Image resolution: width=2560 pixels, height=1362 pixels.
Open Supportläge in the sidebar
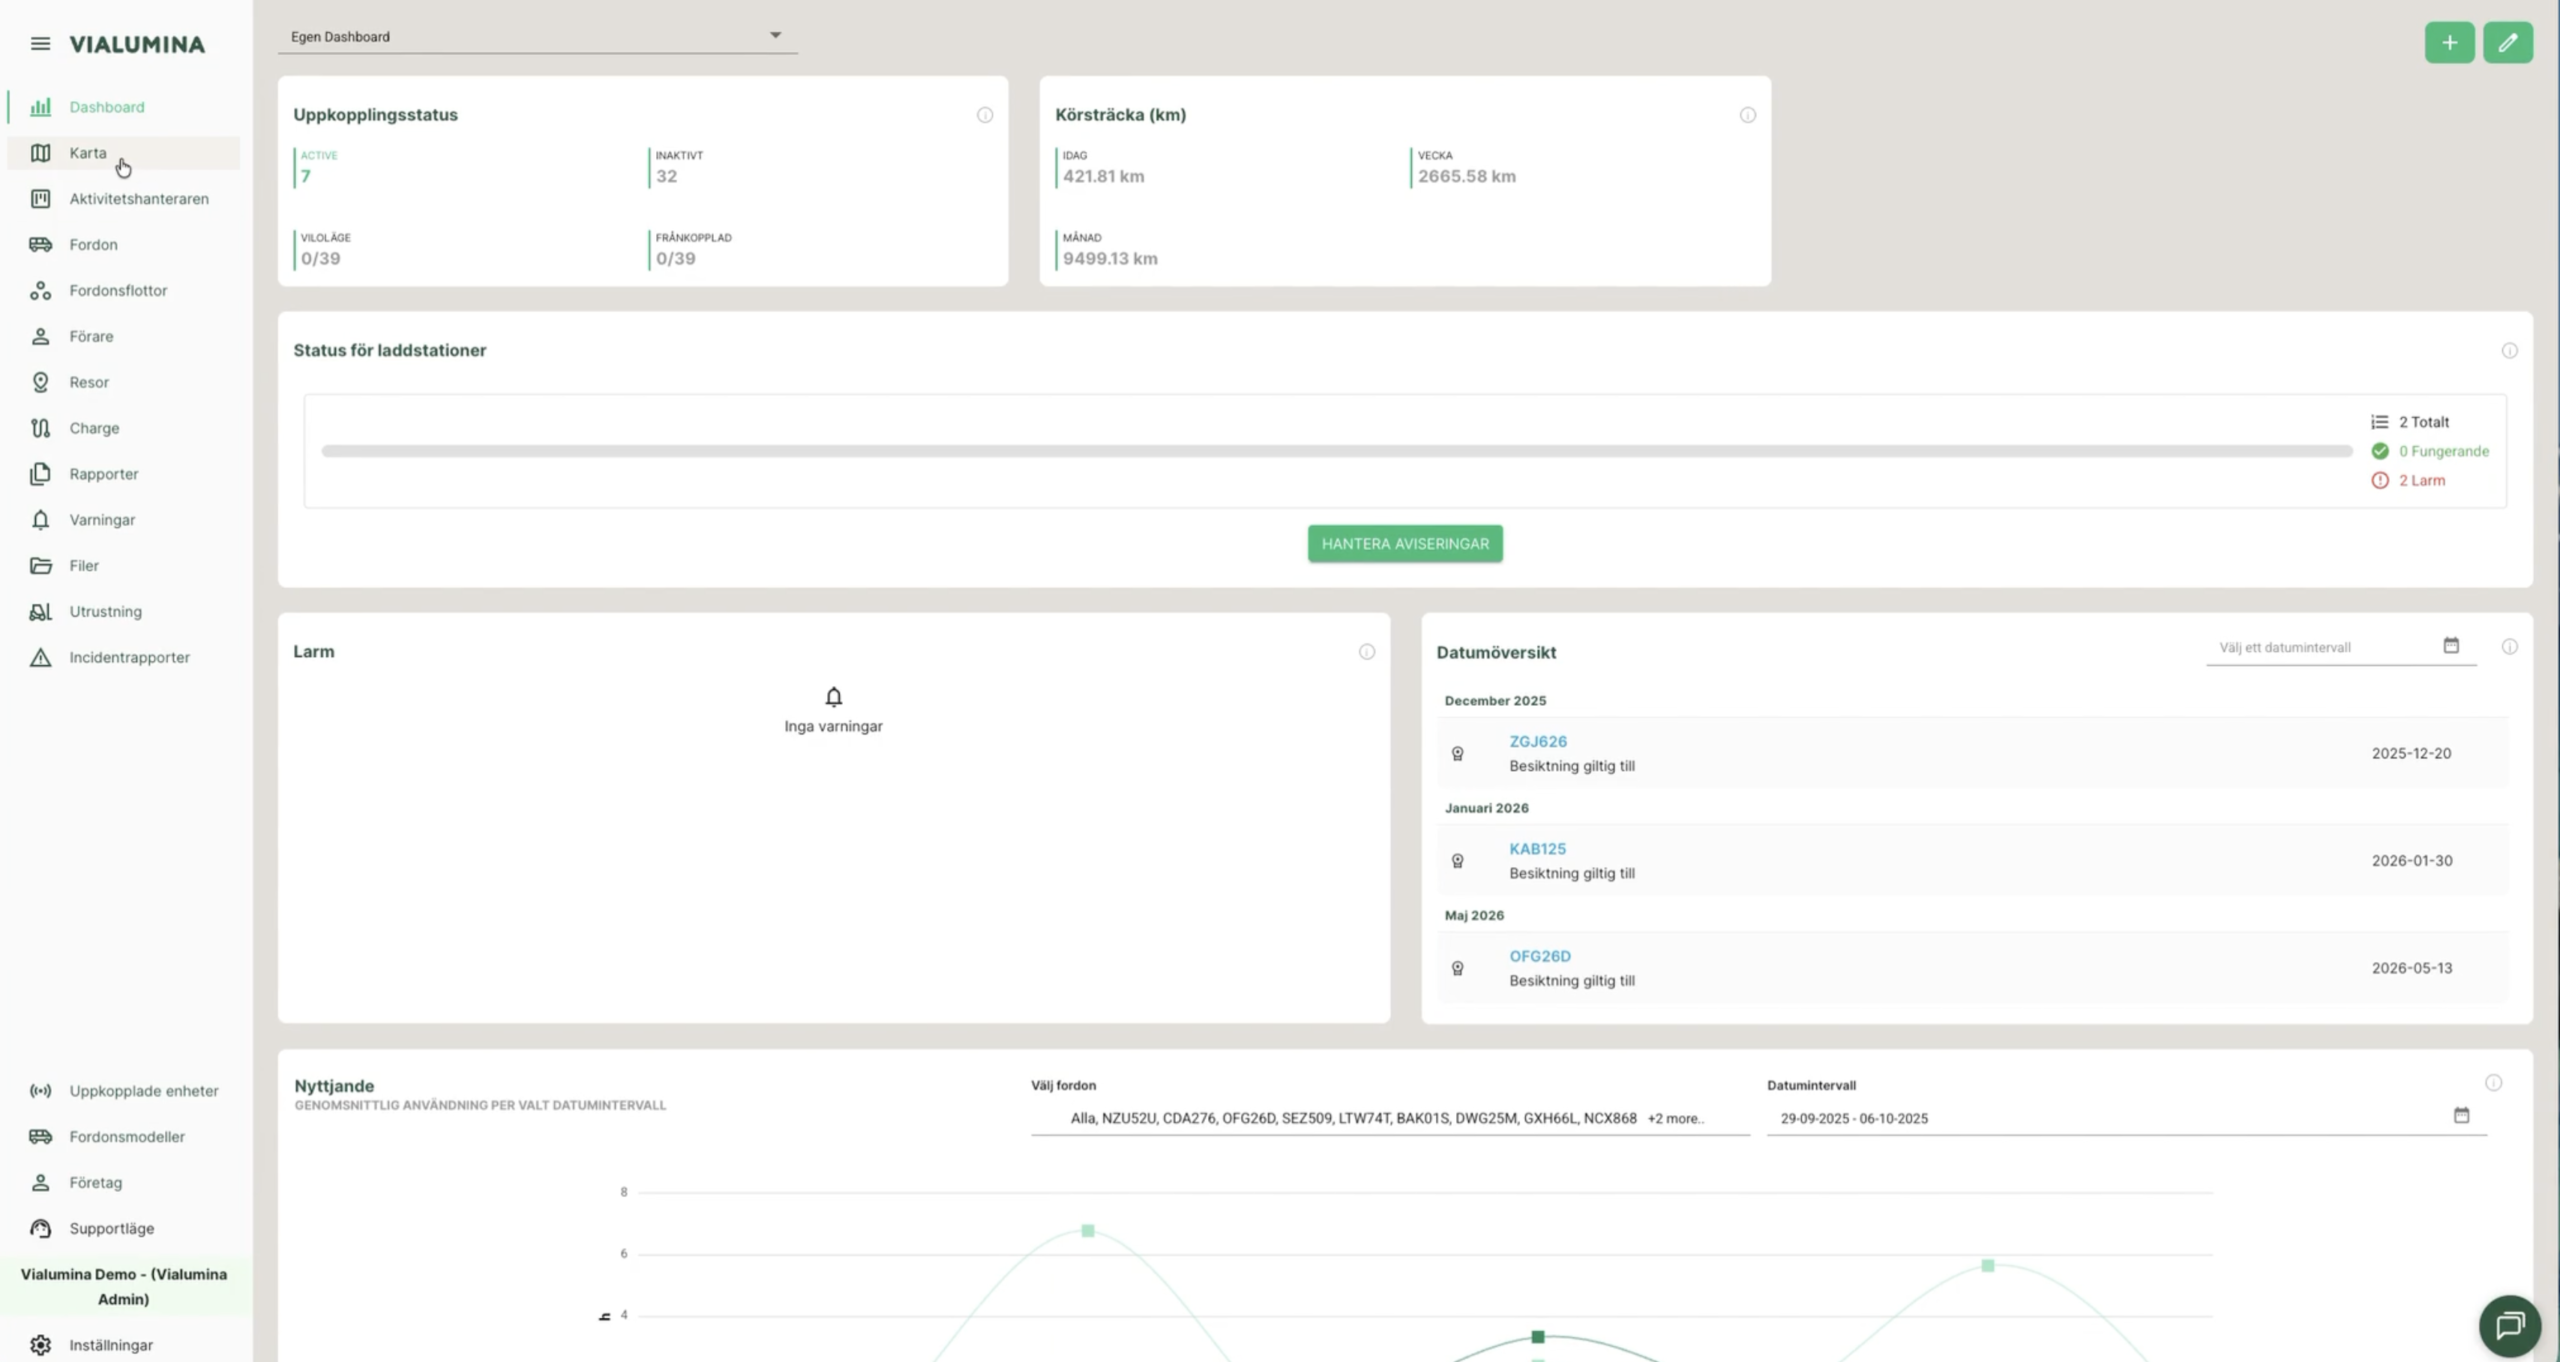point(123,1229)
